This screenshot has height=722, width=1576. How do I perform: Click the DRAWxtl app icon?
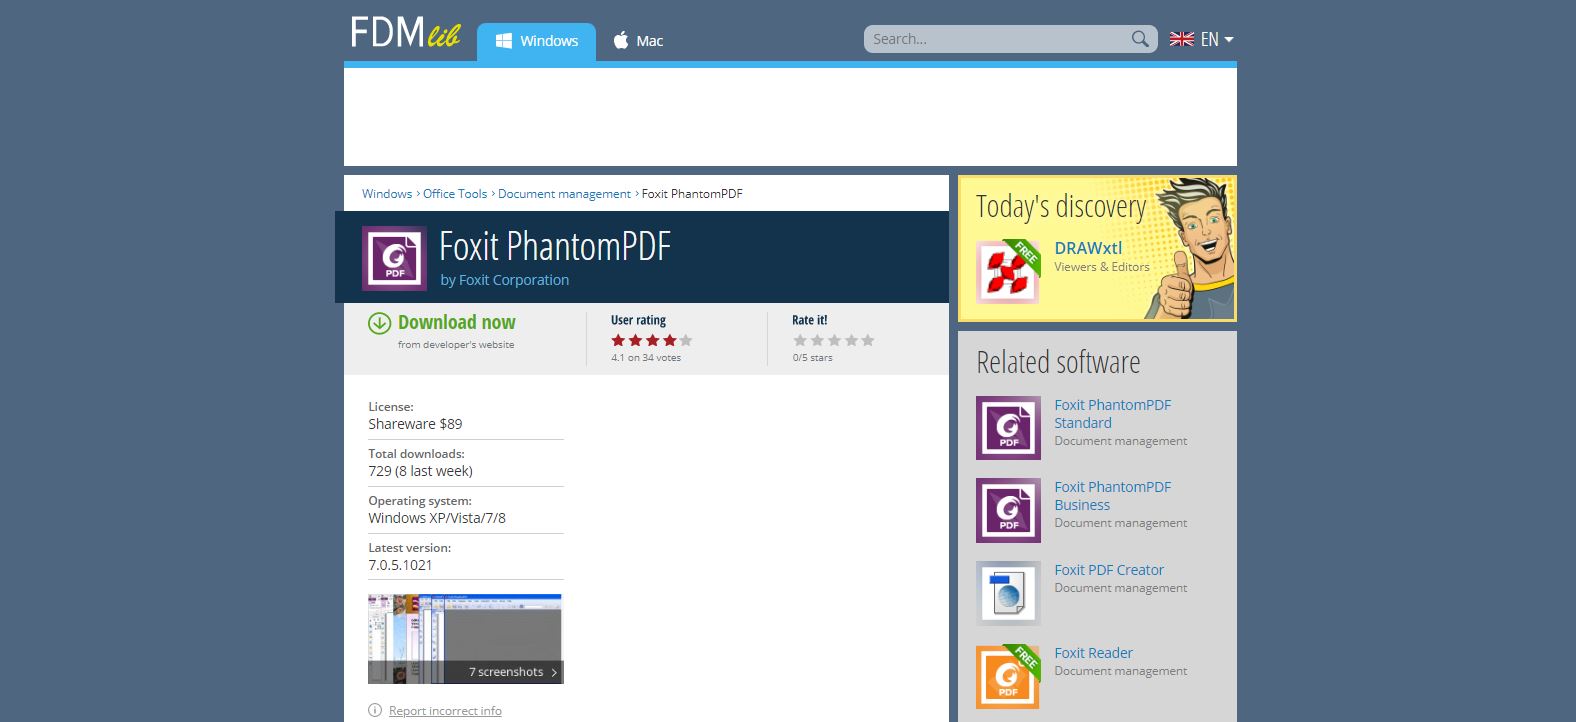(x=1008, y=271)
